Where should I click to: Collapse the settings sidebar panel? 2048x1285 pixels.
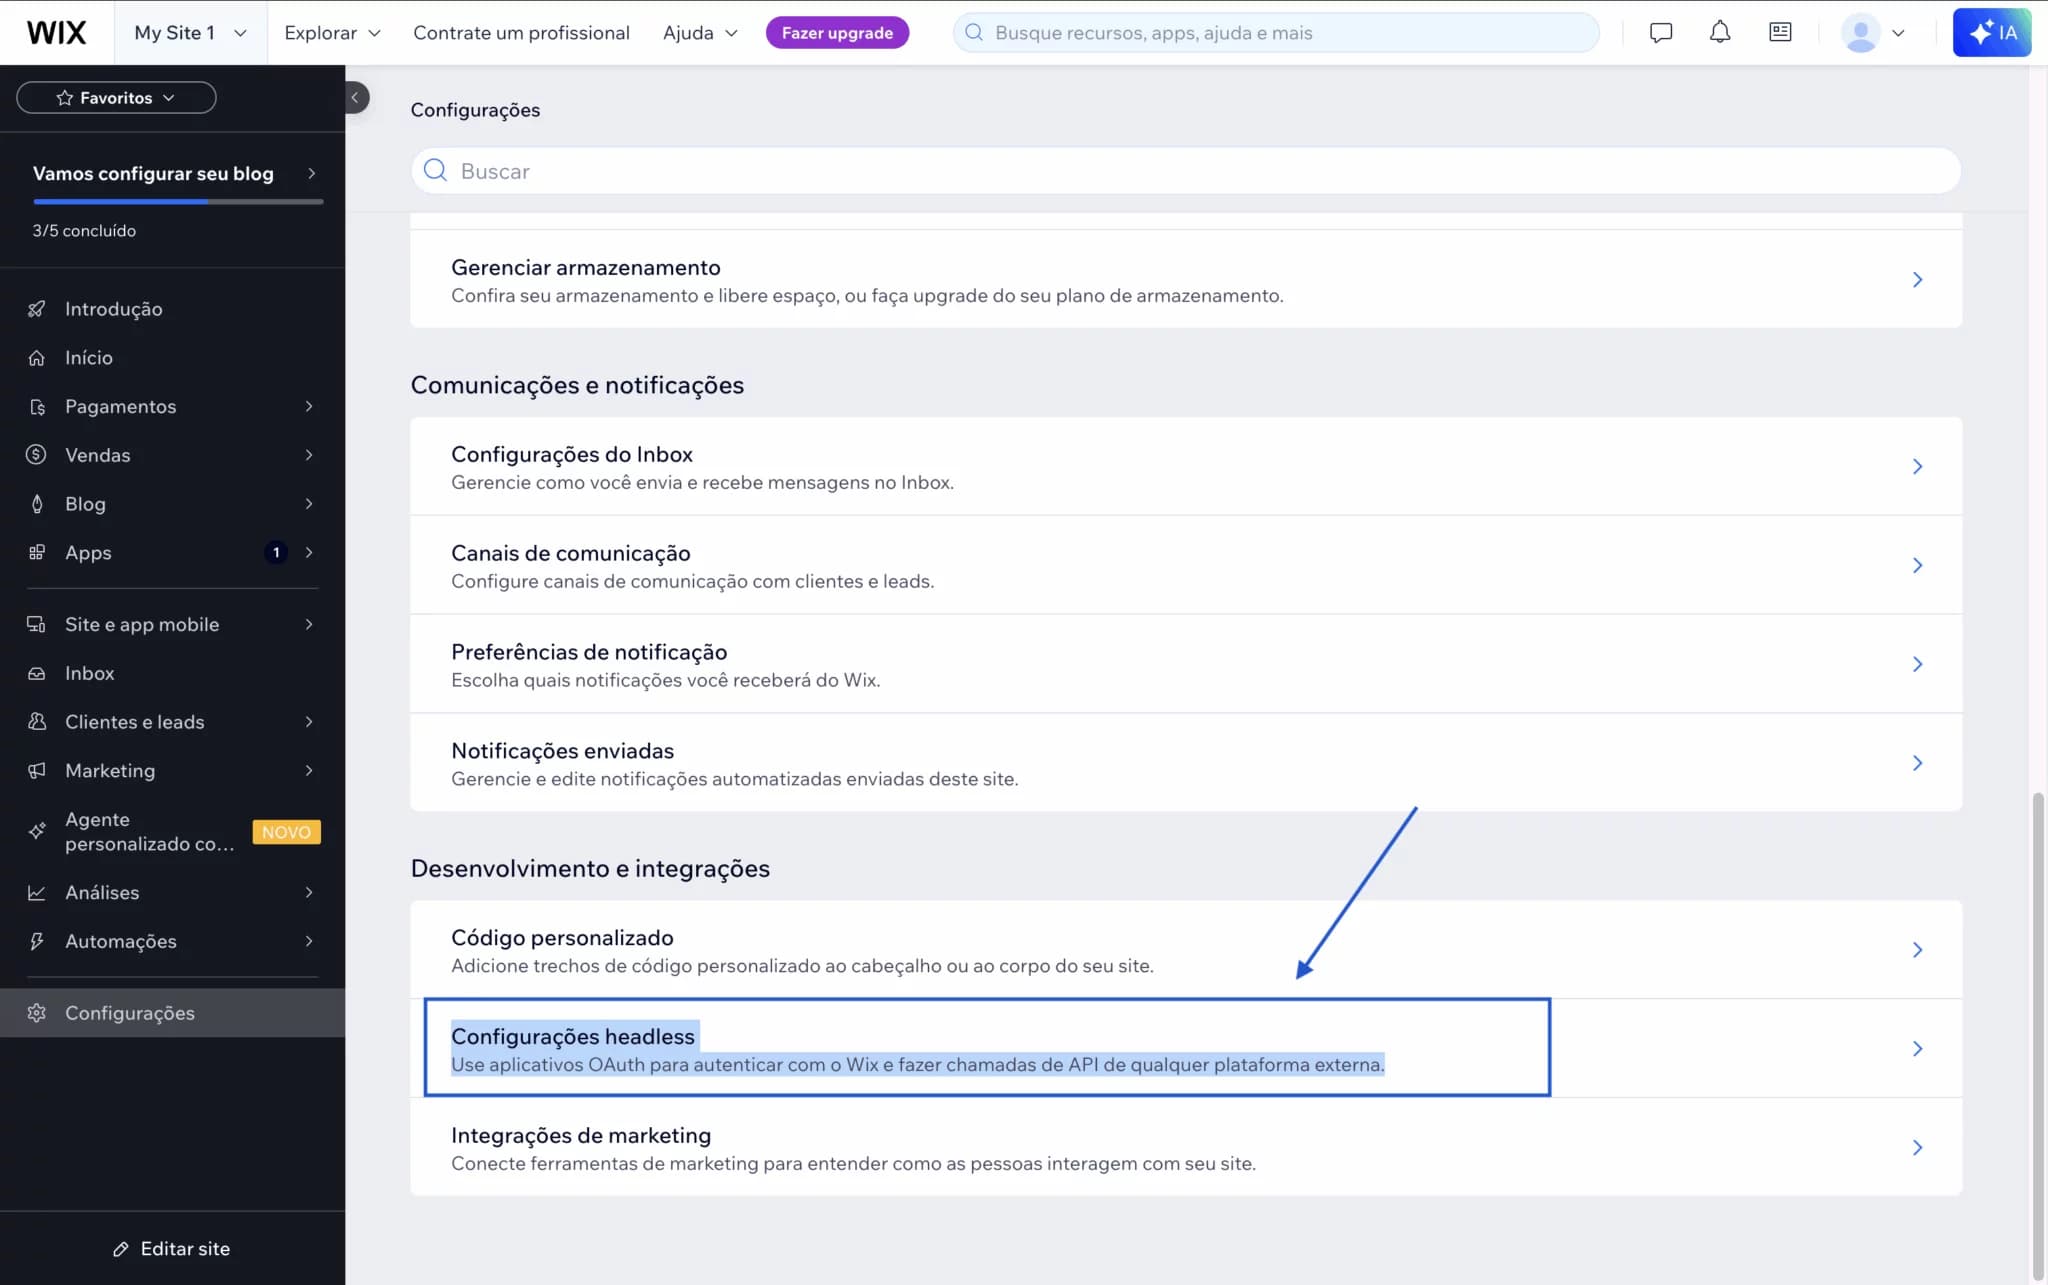pos(356,97)
